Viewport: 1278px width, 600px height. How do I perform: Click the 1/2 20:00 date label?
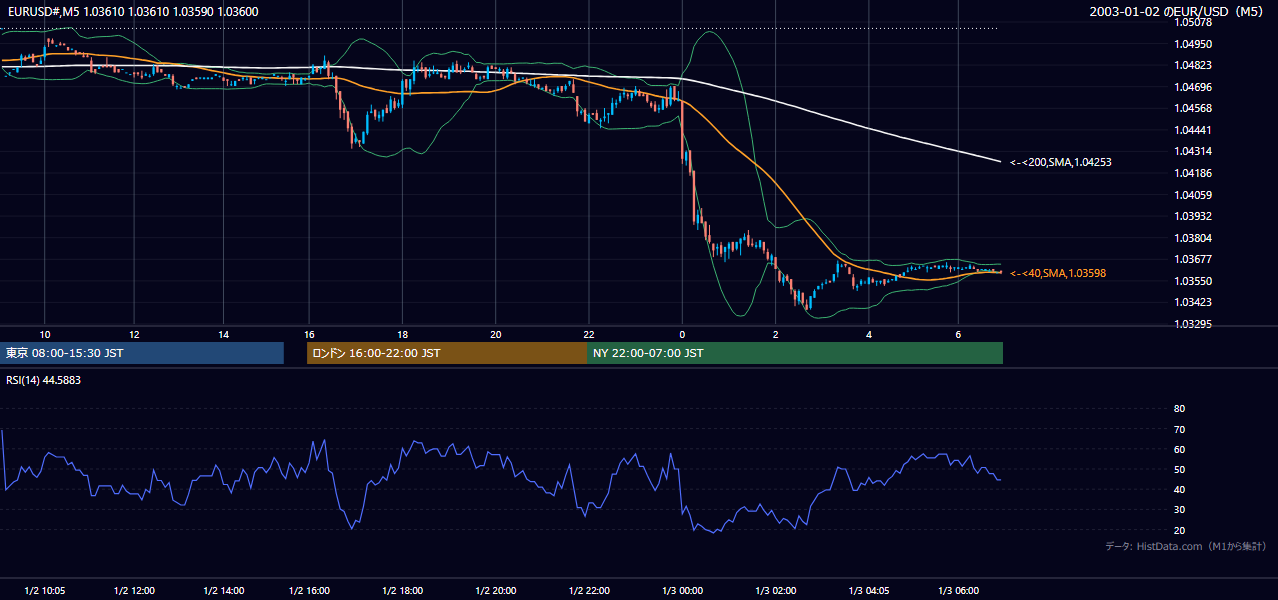(x=495, y=590)
